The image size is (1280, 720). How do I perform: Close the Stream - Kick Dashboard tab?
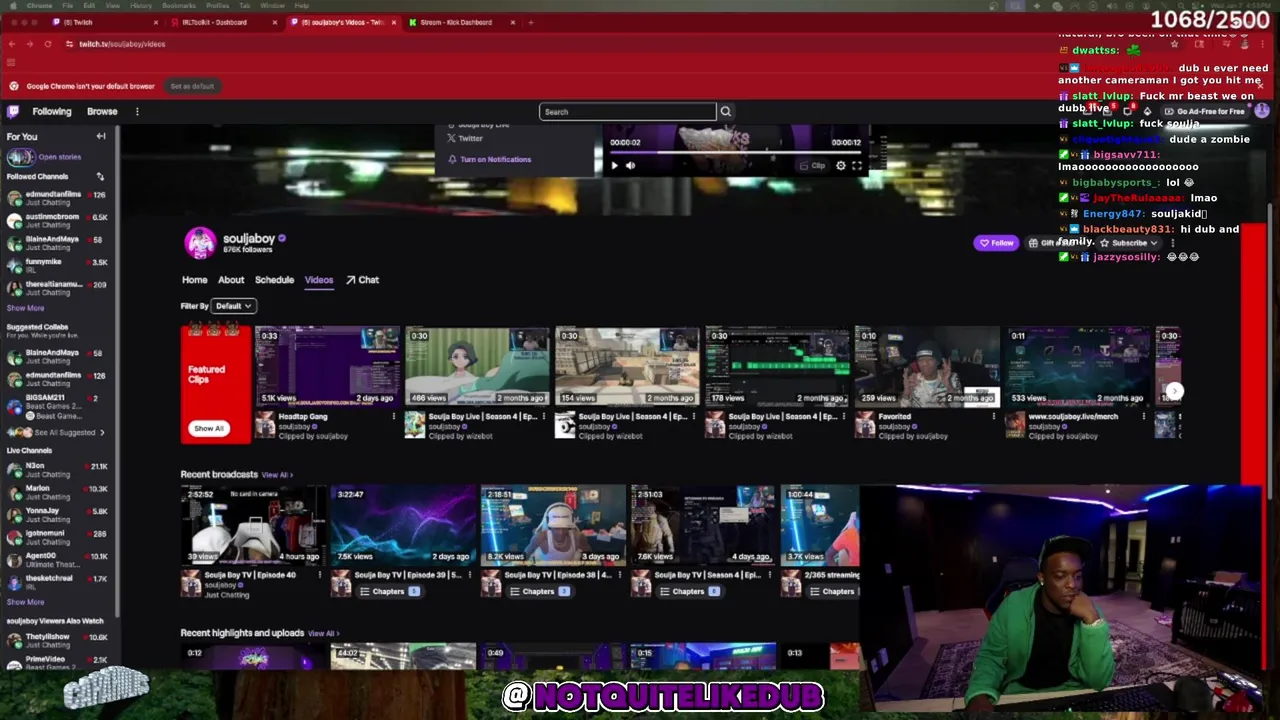click(x=513, y=22)
